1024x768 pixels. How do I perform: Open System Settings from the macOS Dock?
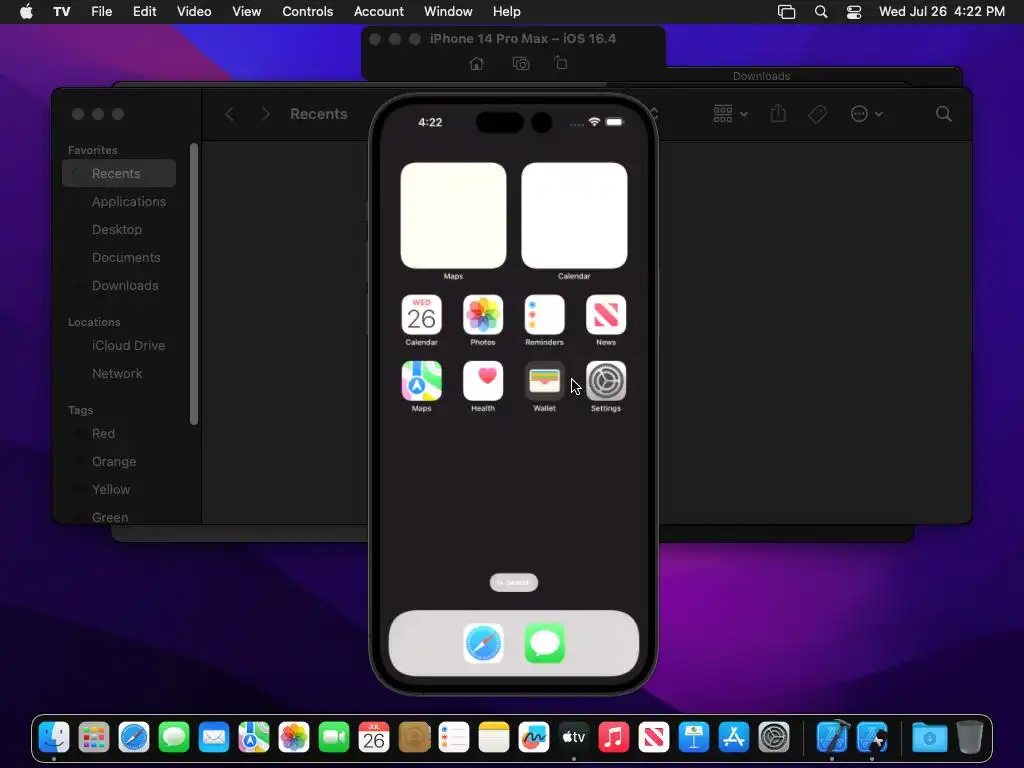774,738
